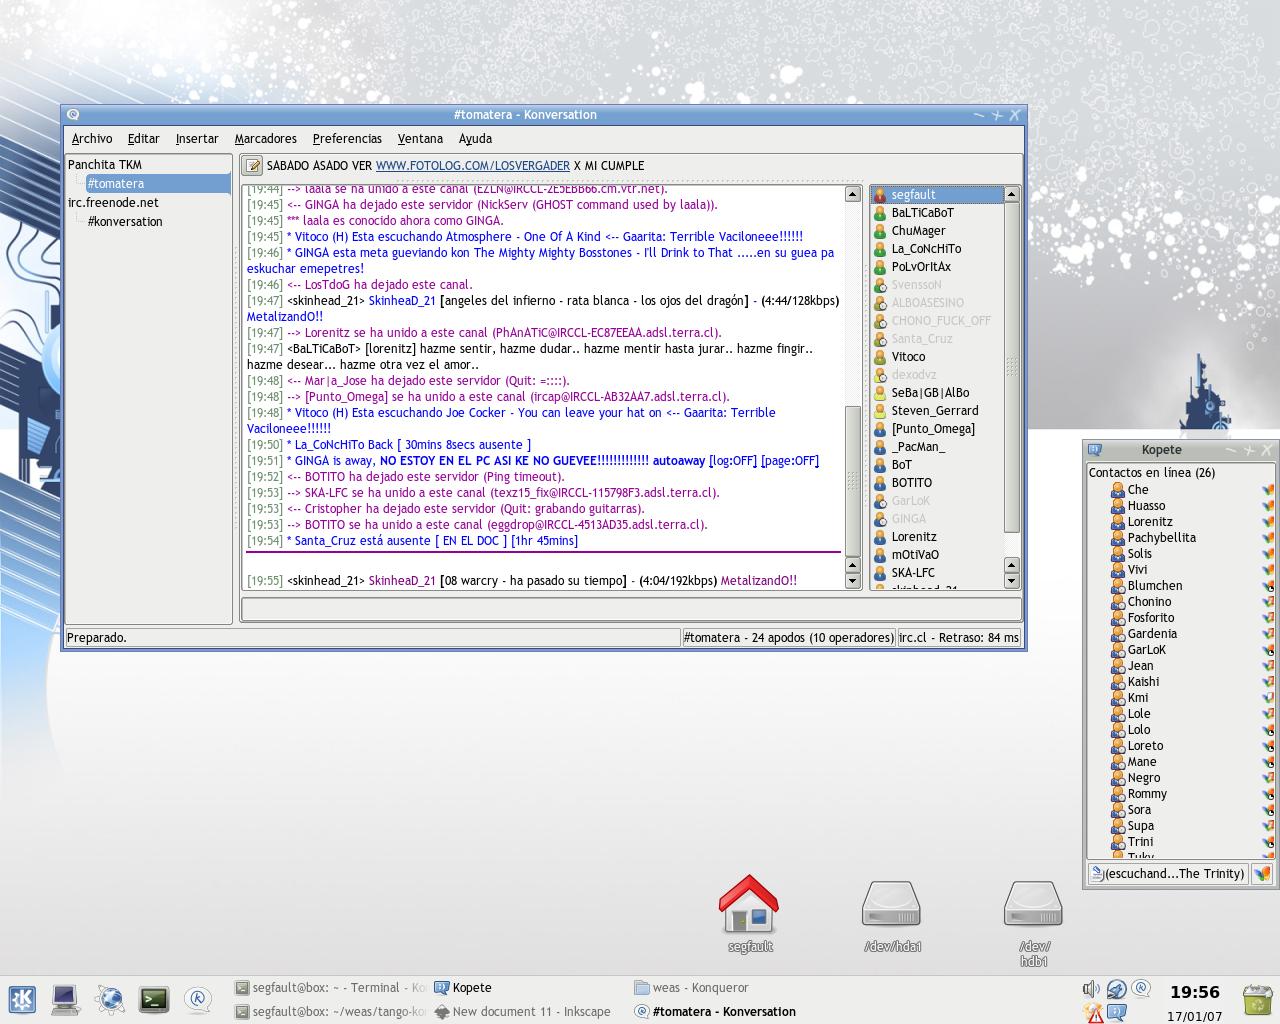Click the nick list scrollbar thumb
1280x1024 pixels.
(x=1011, y=367)
